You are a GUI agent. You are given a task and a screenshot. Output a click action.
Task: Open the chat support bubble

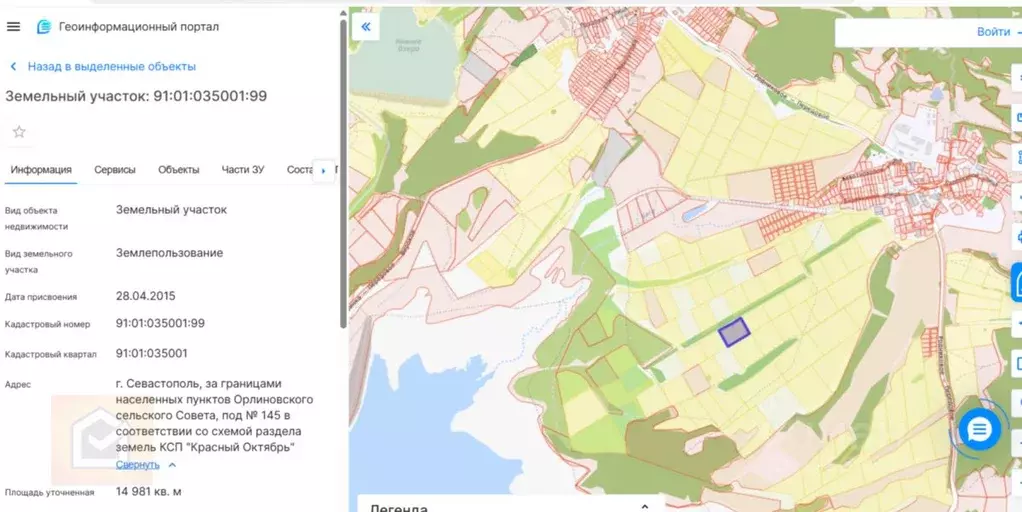[979, 430]
